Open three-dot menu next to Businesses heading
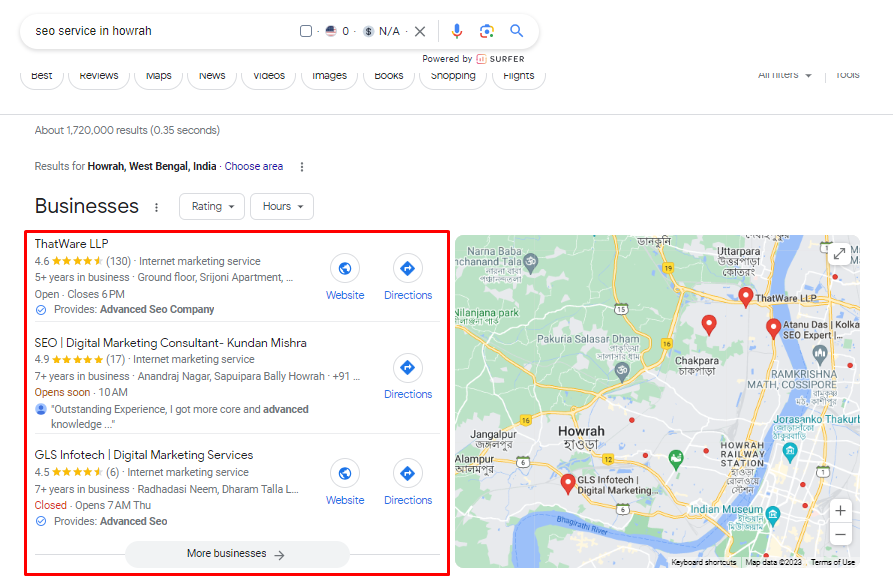Image resolution: width=893 pixels, height=587 pixels. click(156, 207)
